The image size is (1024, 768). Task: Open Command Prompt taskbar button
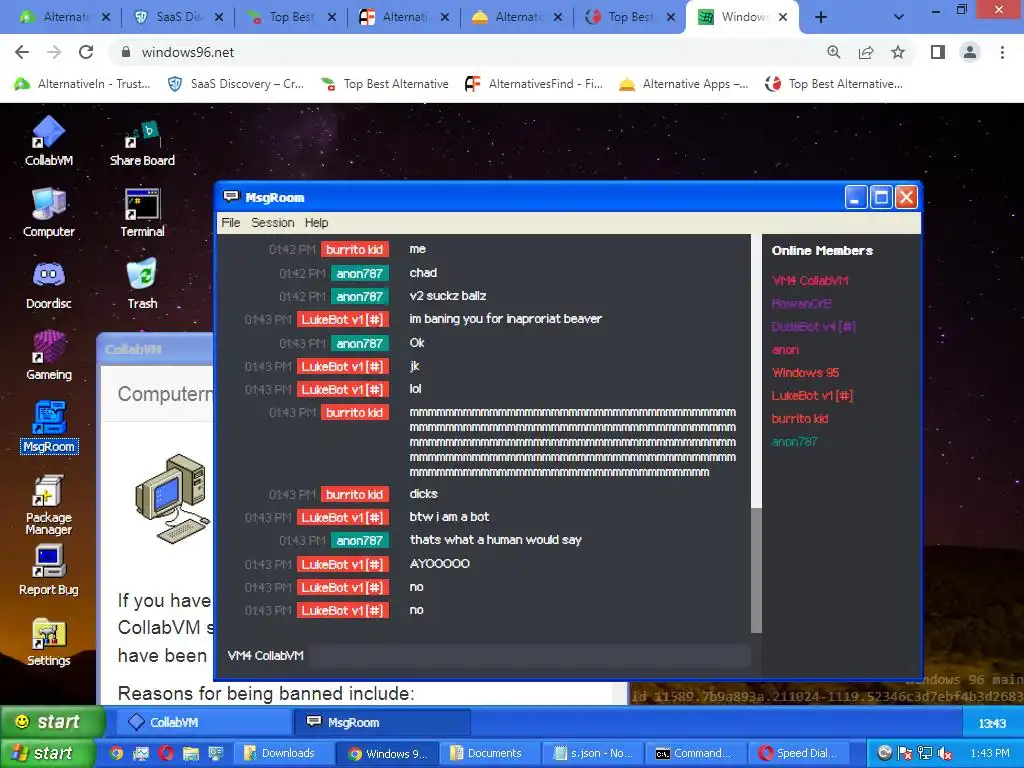pos(696,754)
